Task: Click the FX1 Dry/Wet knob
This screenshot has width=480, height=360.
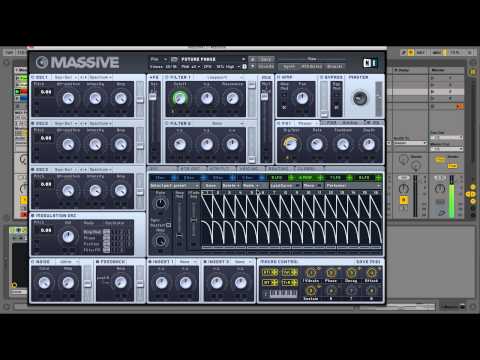Action: click(291, 144)
